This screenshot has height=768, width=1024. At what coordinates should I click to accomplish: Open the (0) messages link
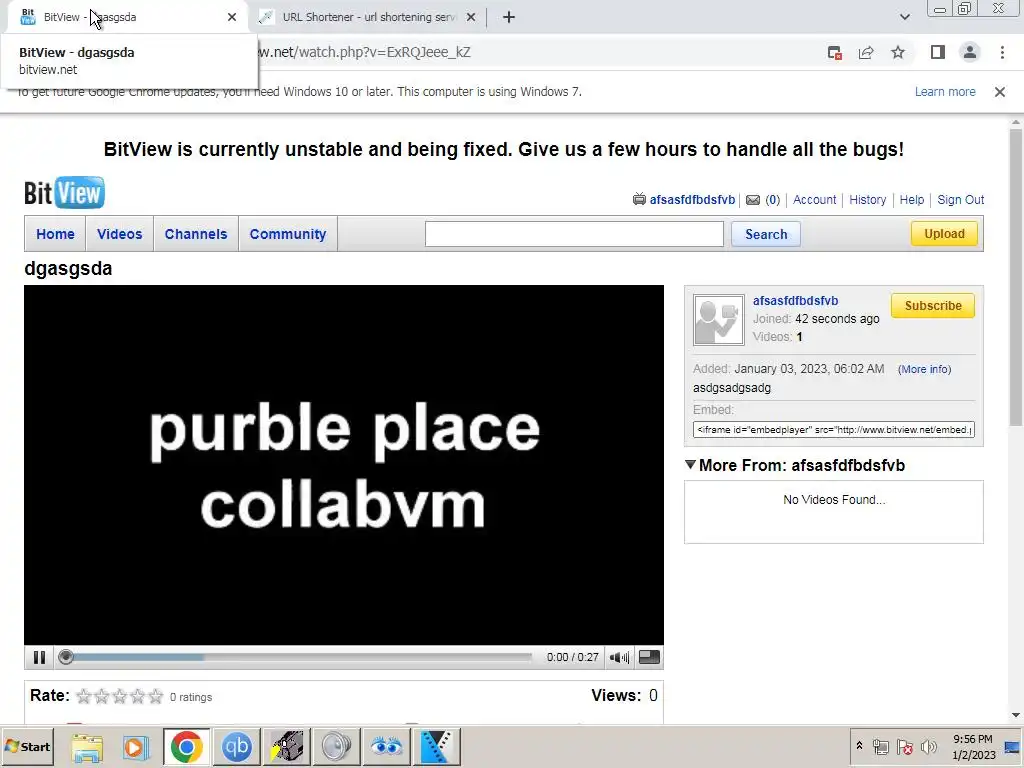click(773, 200)
